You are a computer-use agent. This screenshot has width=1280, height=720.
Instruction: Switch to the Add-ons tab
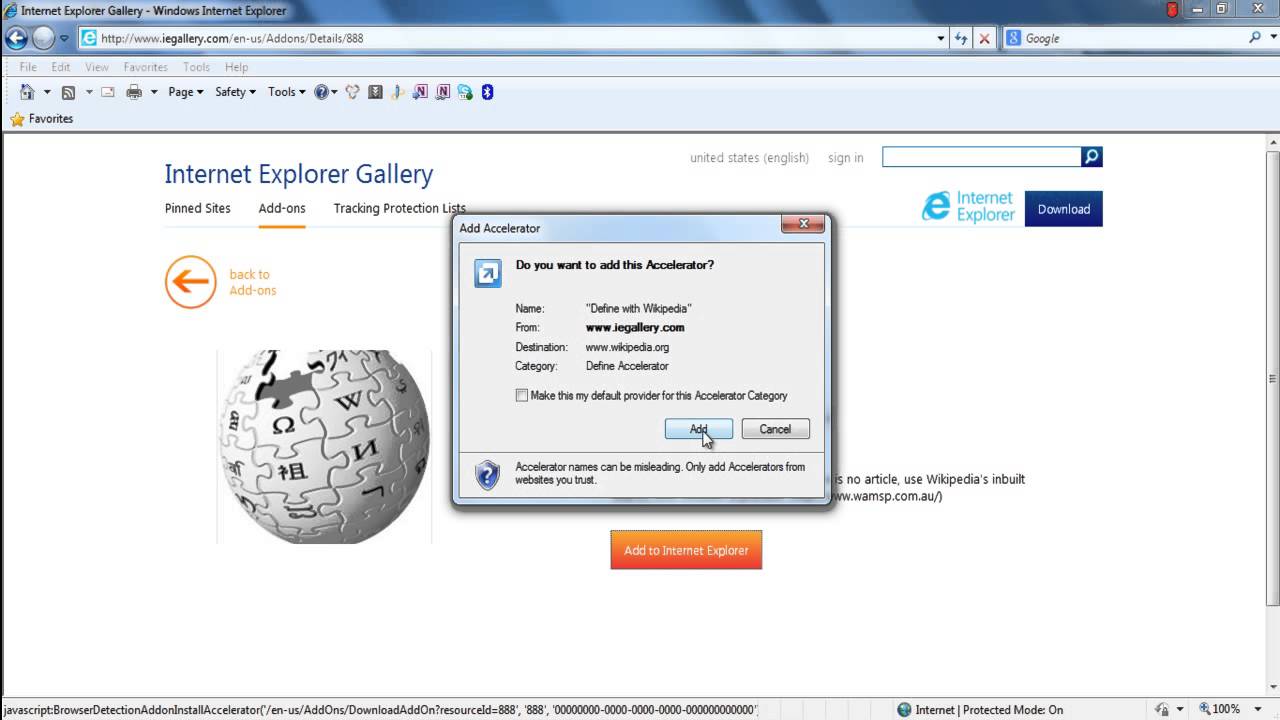(x=282, y=208)
